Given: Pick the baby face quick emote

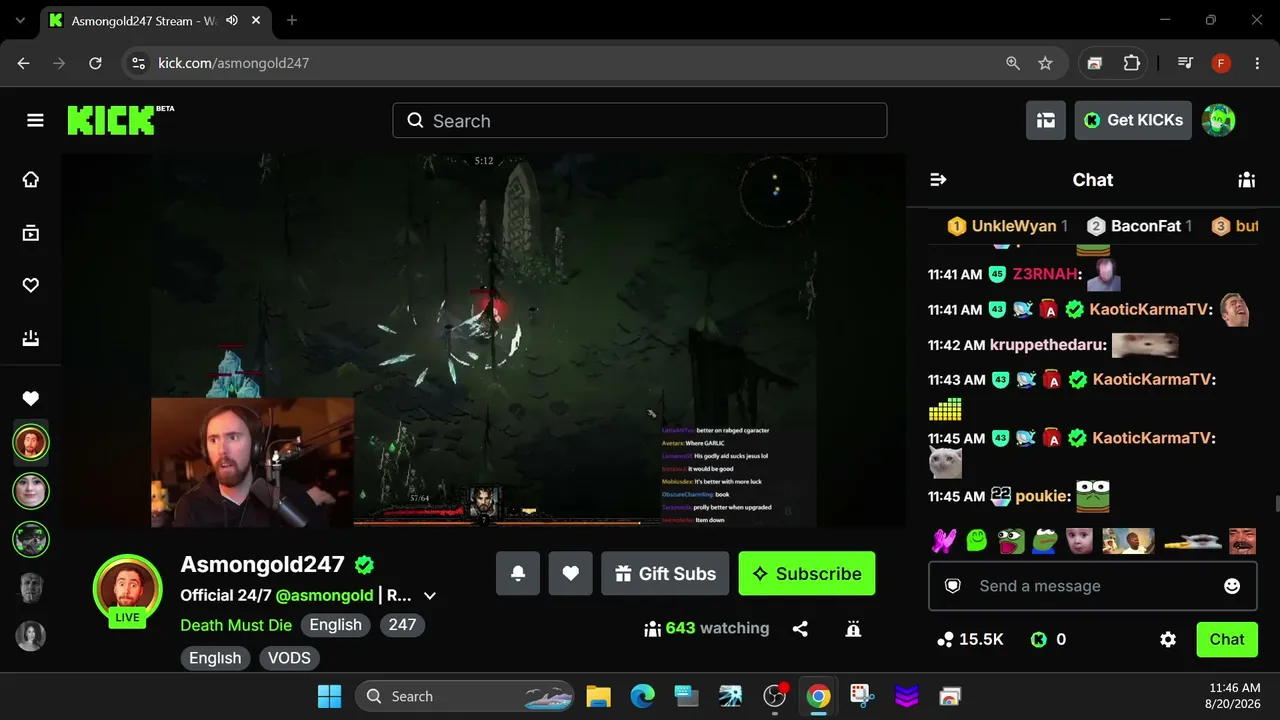Looking at the screenshot, I should pos(1079,541).
